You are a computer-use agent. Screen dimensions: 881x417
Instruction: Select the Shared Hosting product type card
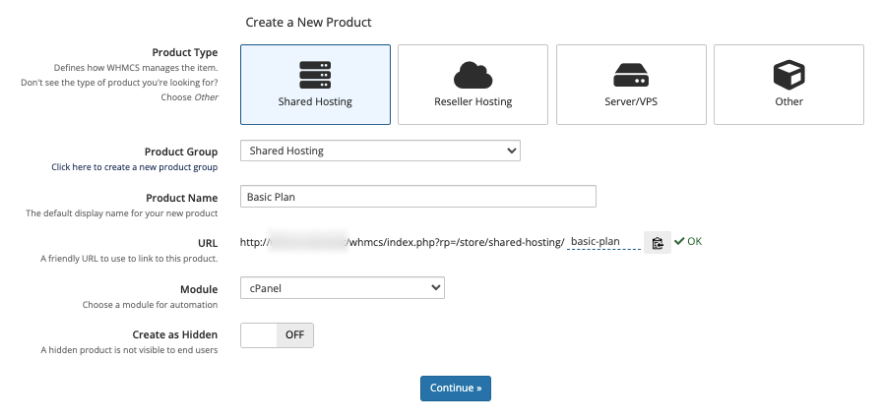coord(315,84)
